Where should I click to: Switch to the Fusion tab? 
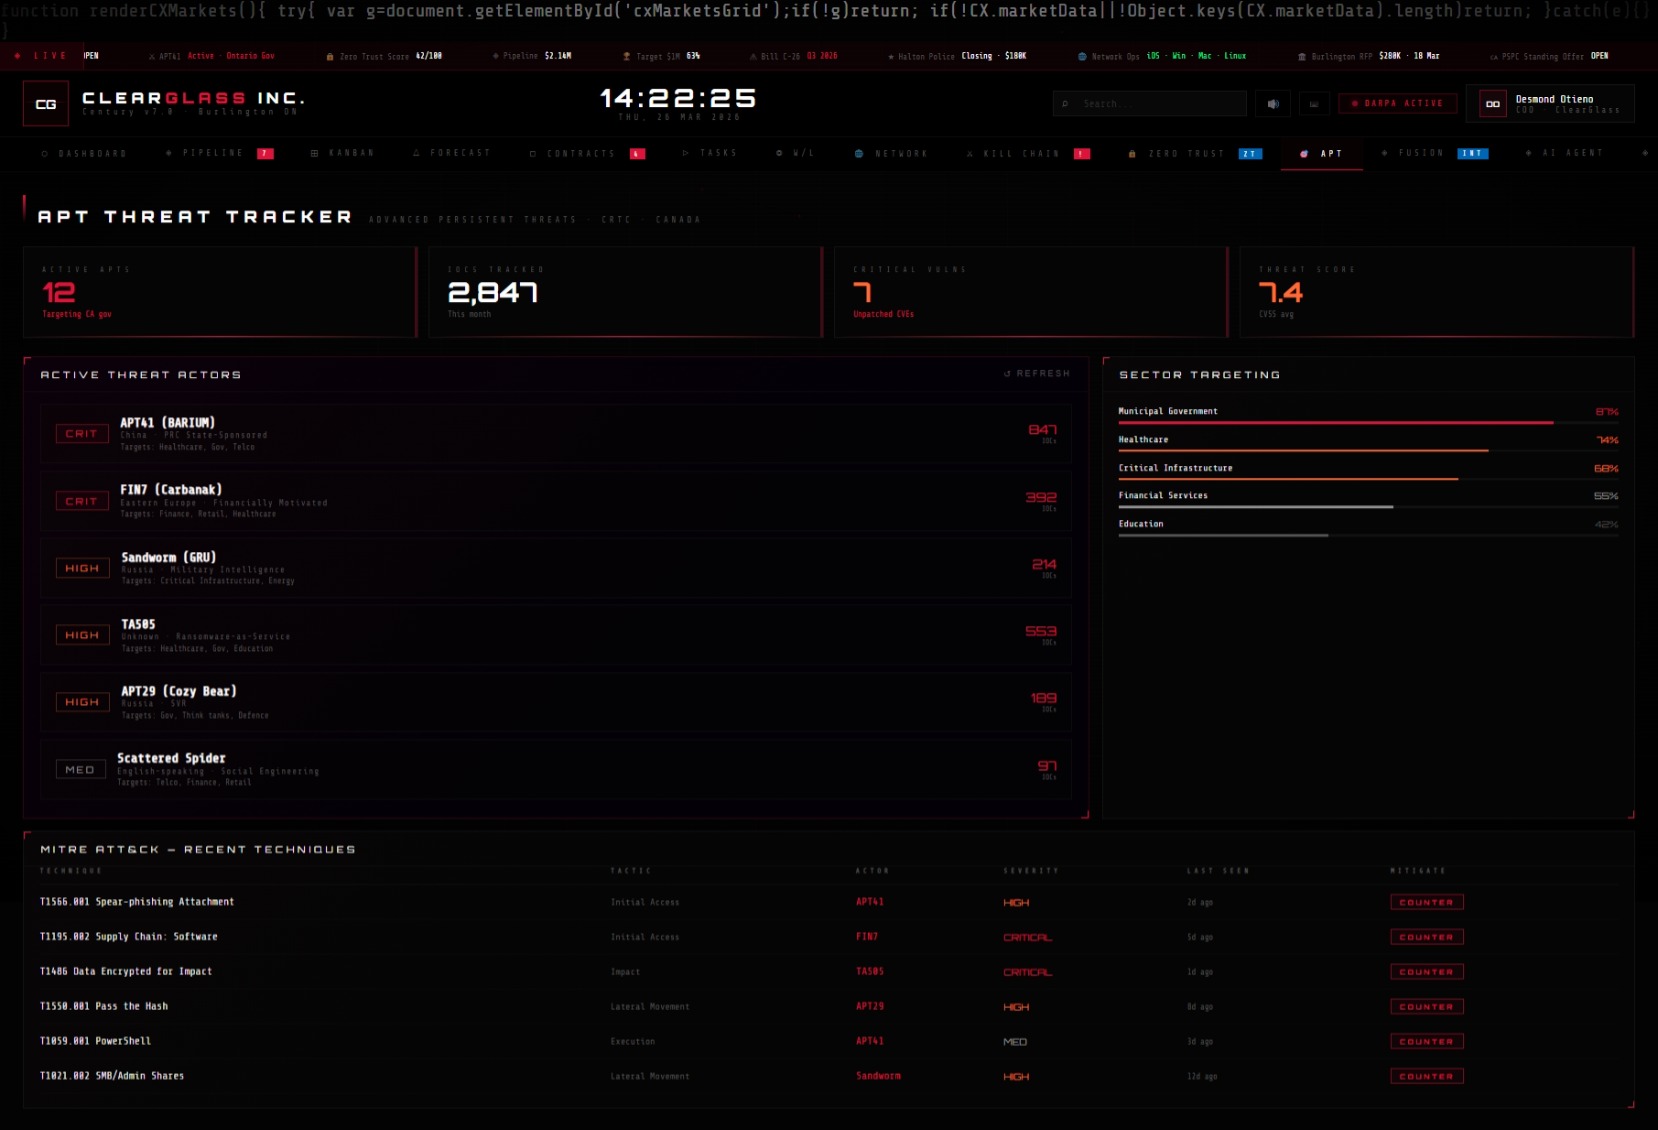click(x=1435, y=153)
